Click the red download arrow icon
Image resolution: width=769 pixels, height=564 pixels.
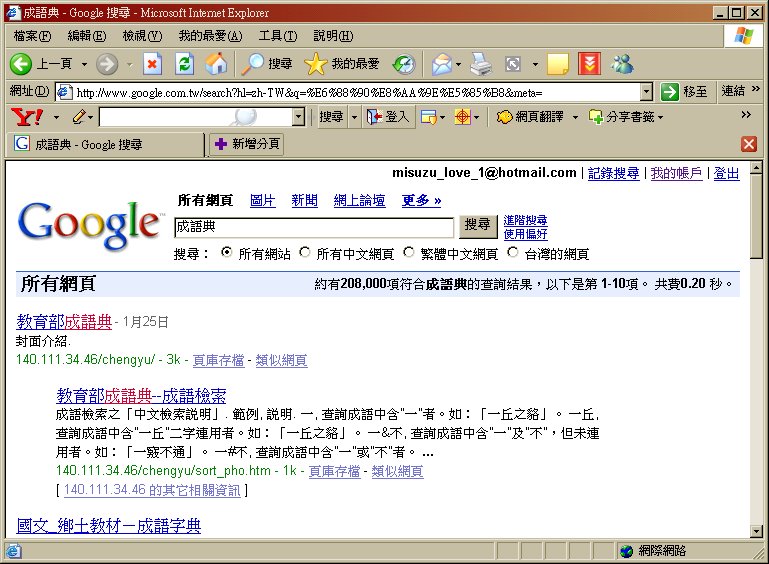[590, 64]
